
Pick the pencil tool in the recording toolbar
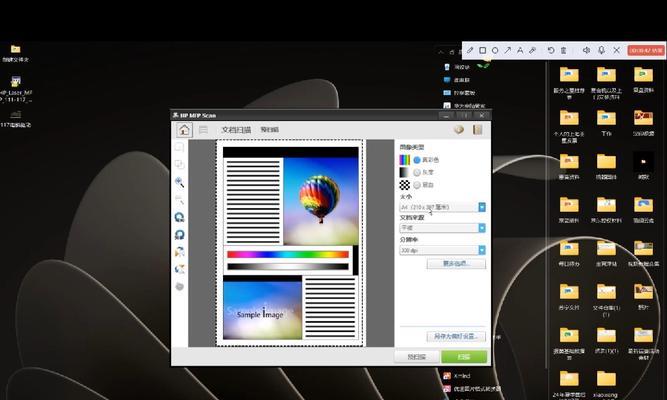(x=470, y=50)
